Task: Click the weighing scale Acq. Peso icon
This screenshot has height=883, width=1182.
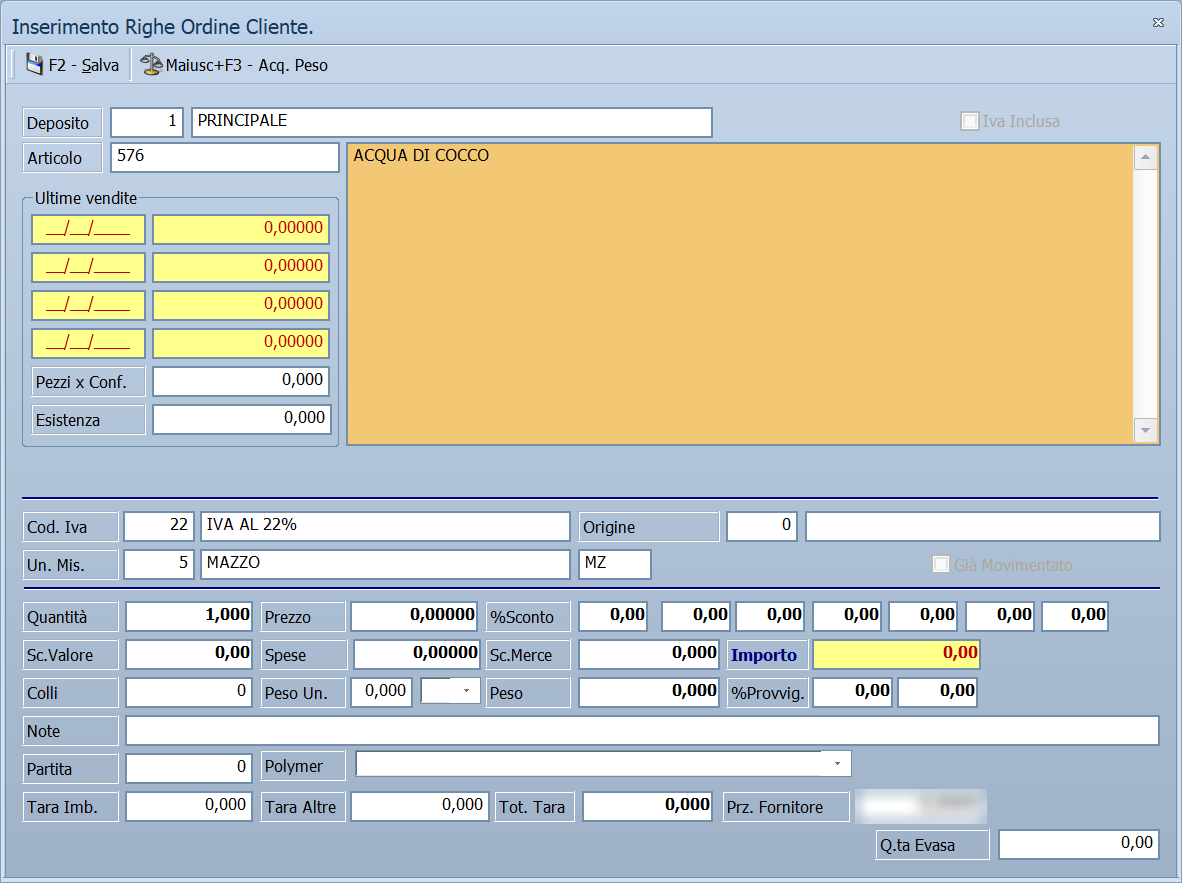Action: pyautogui.click(x=151, y=65)
